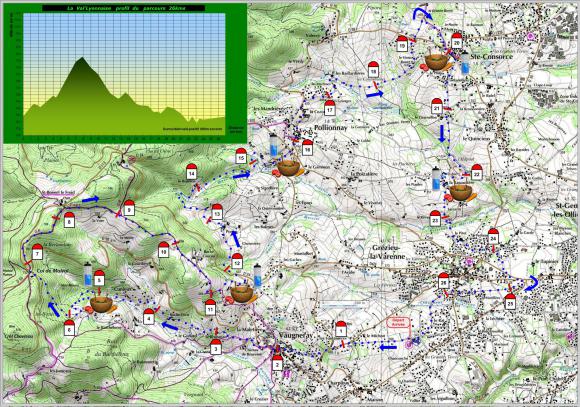Click the Grézieu-la-Varenne town label
This screenshot has width=580, height=407.
(389, 252)
